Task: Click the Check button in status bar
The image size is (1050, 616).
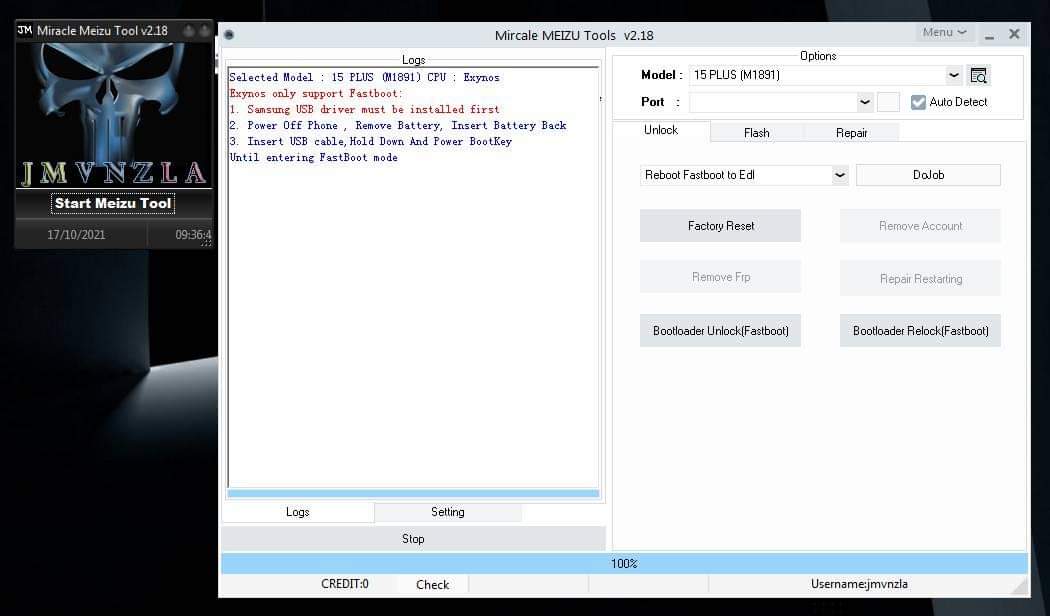Action: 433,585
